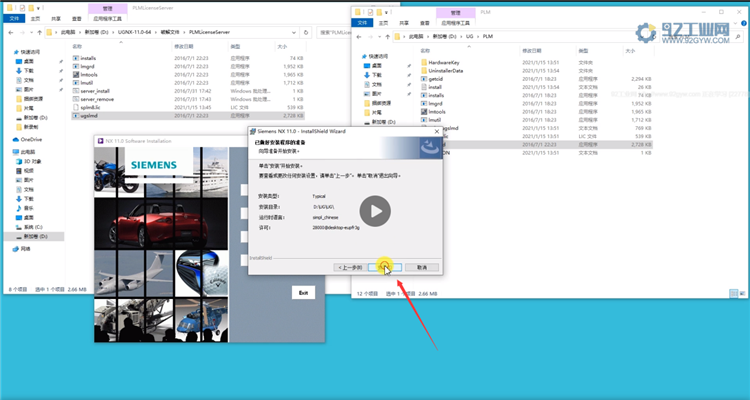The height and width of the screenshot is (400, 750).
Task: Switch PLM window to large icons view
Action: (x=742, y=293)
